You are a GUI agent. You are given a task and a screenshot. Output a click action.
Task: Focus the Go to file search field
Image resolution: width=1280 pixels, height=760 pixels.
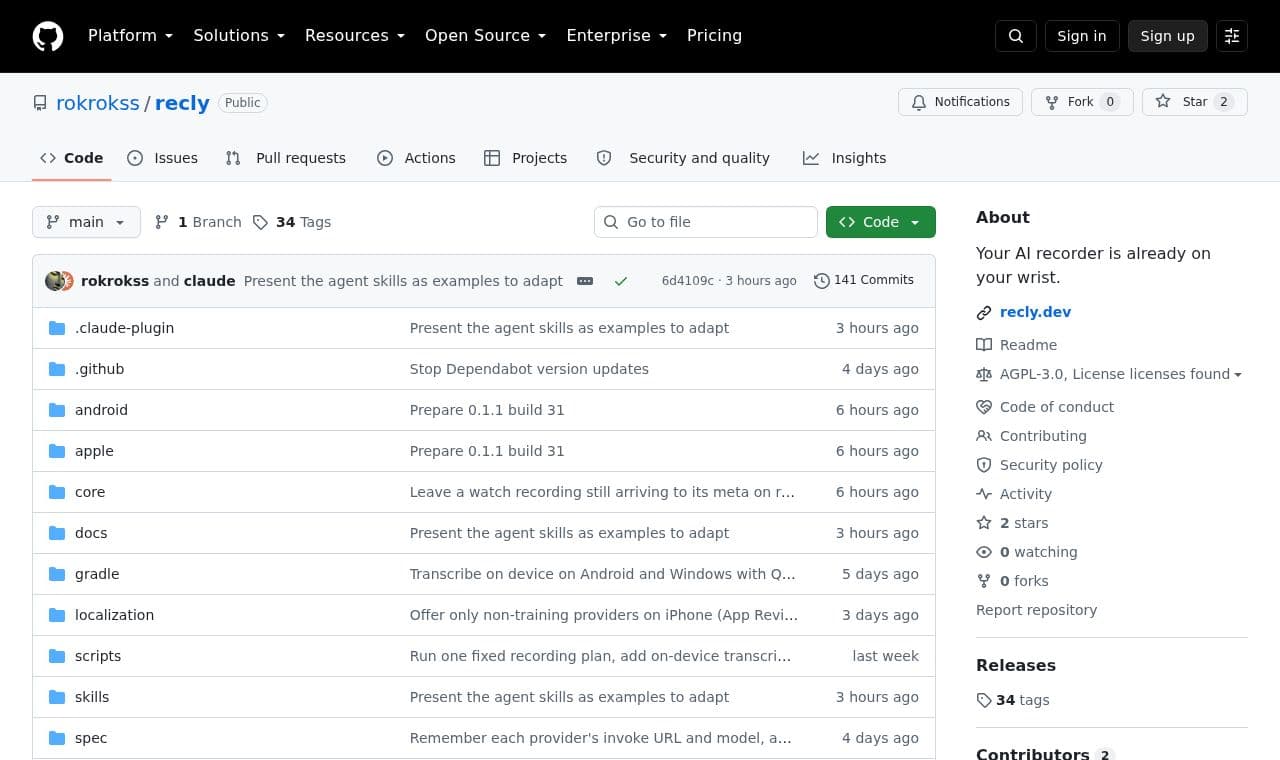pos(706,222)
